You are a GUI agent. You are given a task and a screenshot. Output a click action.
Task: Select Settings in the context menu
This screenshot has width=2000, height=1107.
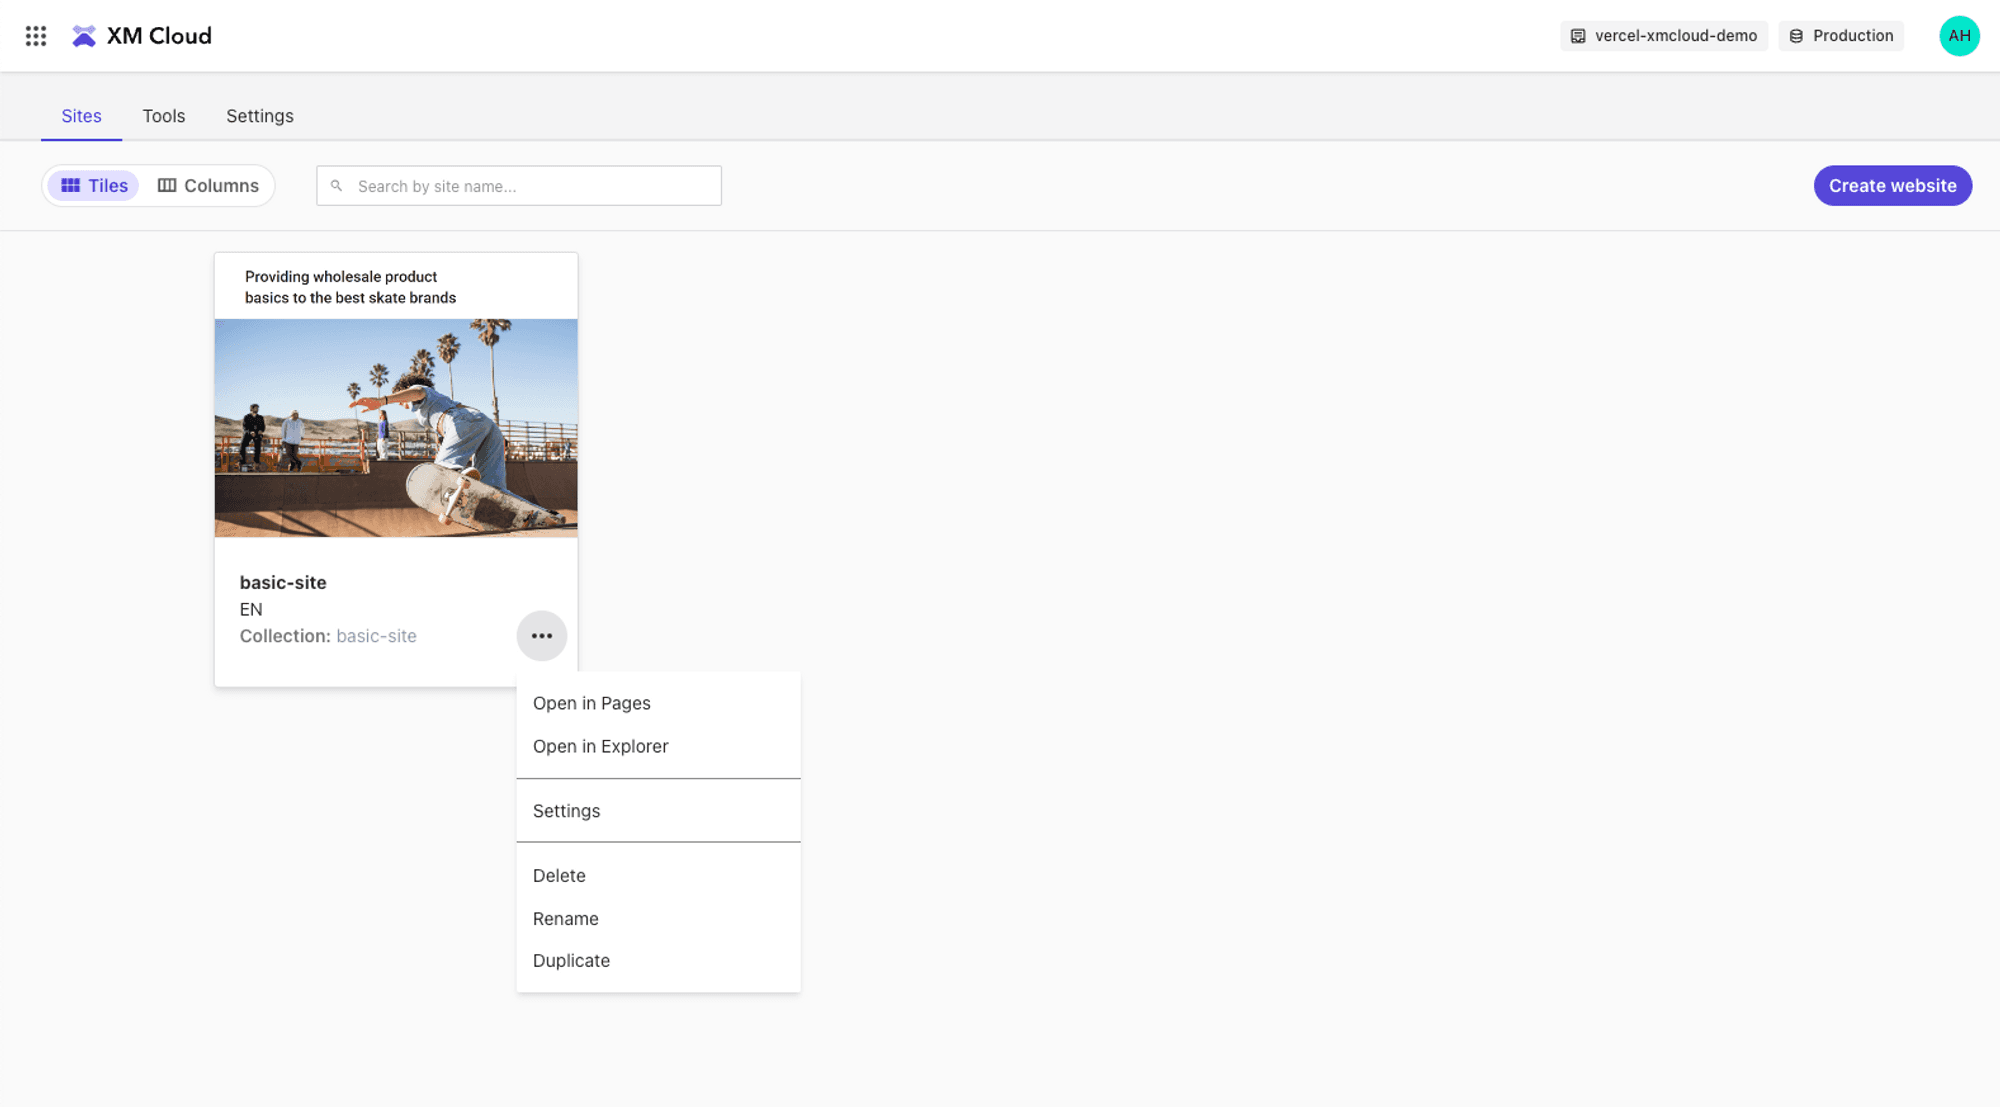pyautogui.click(x=566, y=811)
